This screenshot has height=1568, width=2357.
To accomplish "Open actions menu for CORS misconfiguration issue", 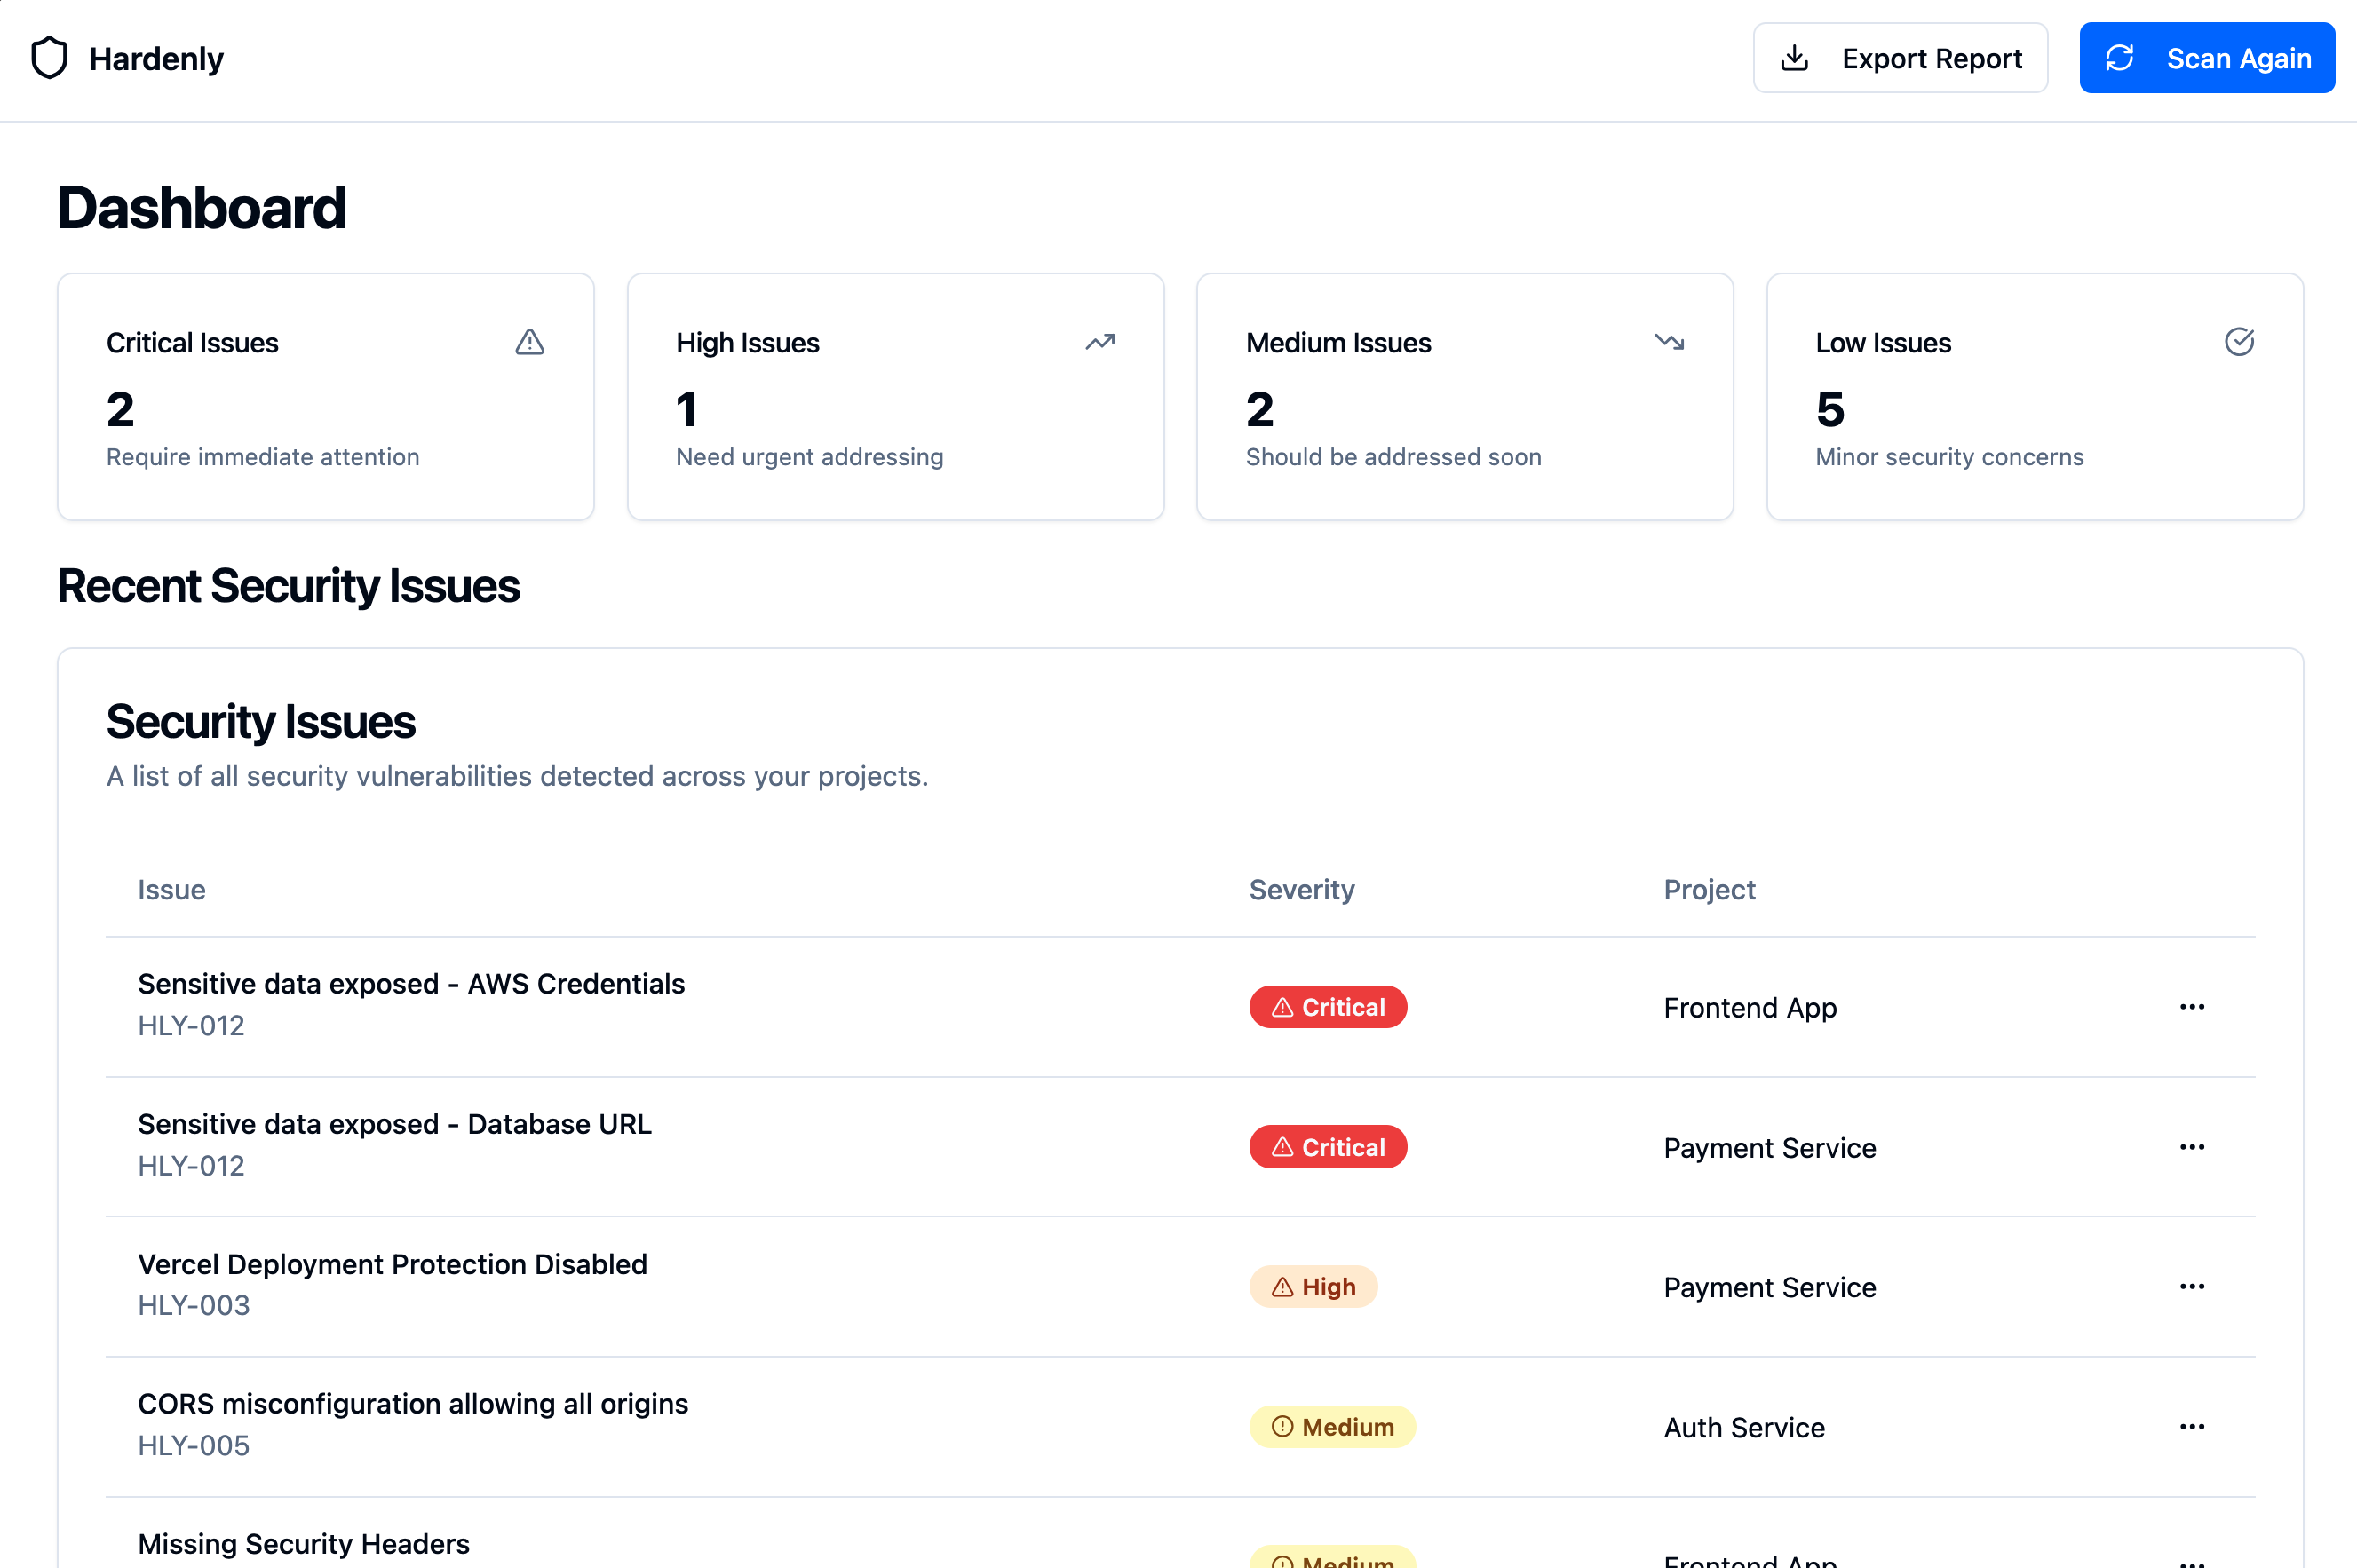I will (2191, 1427).
